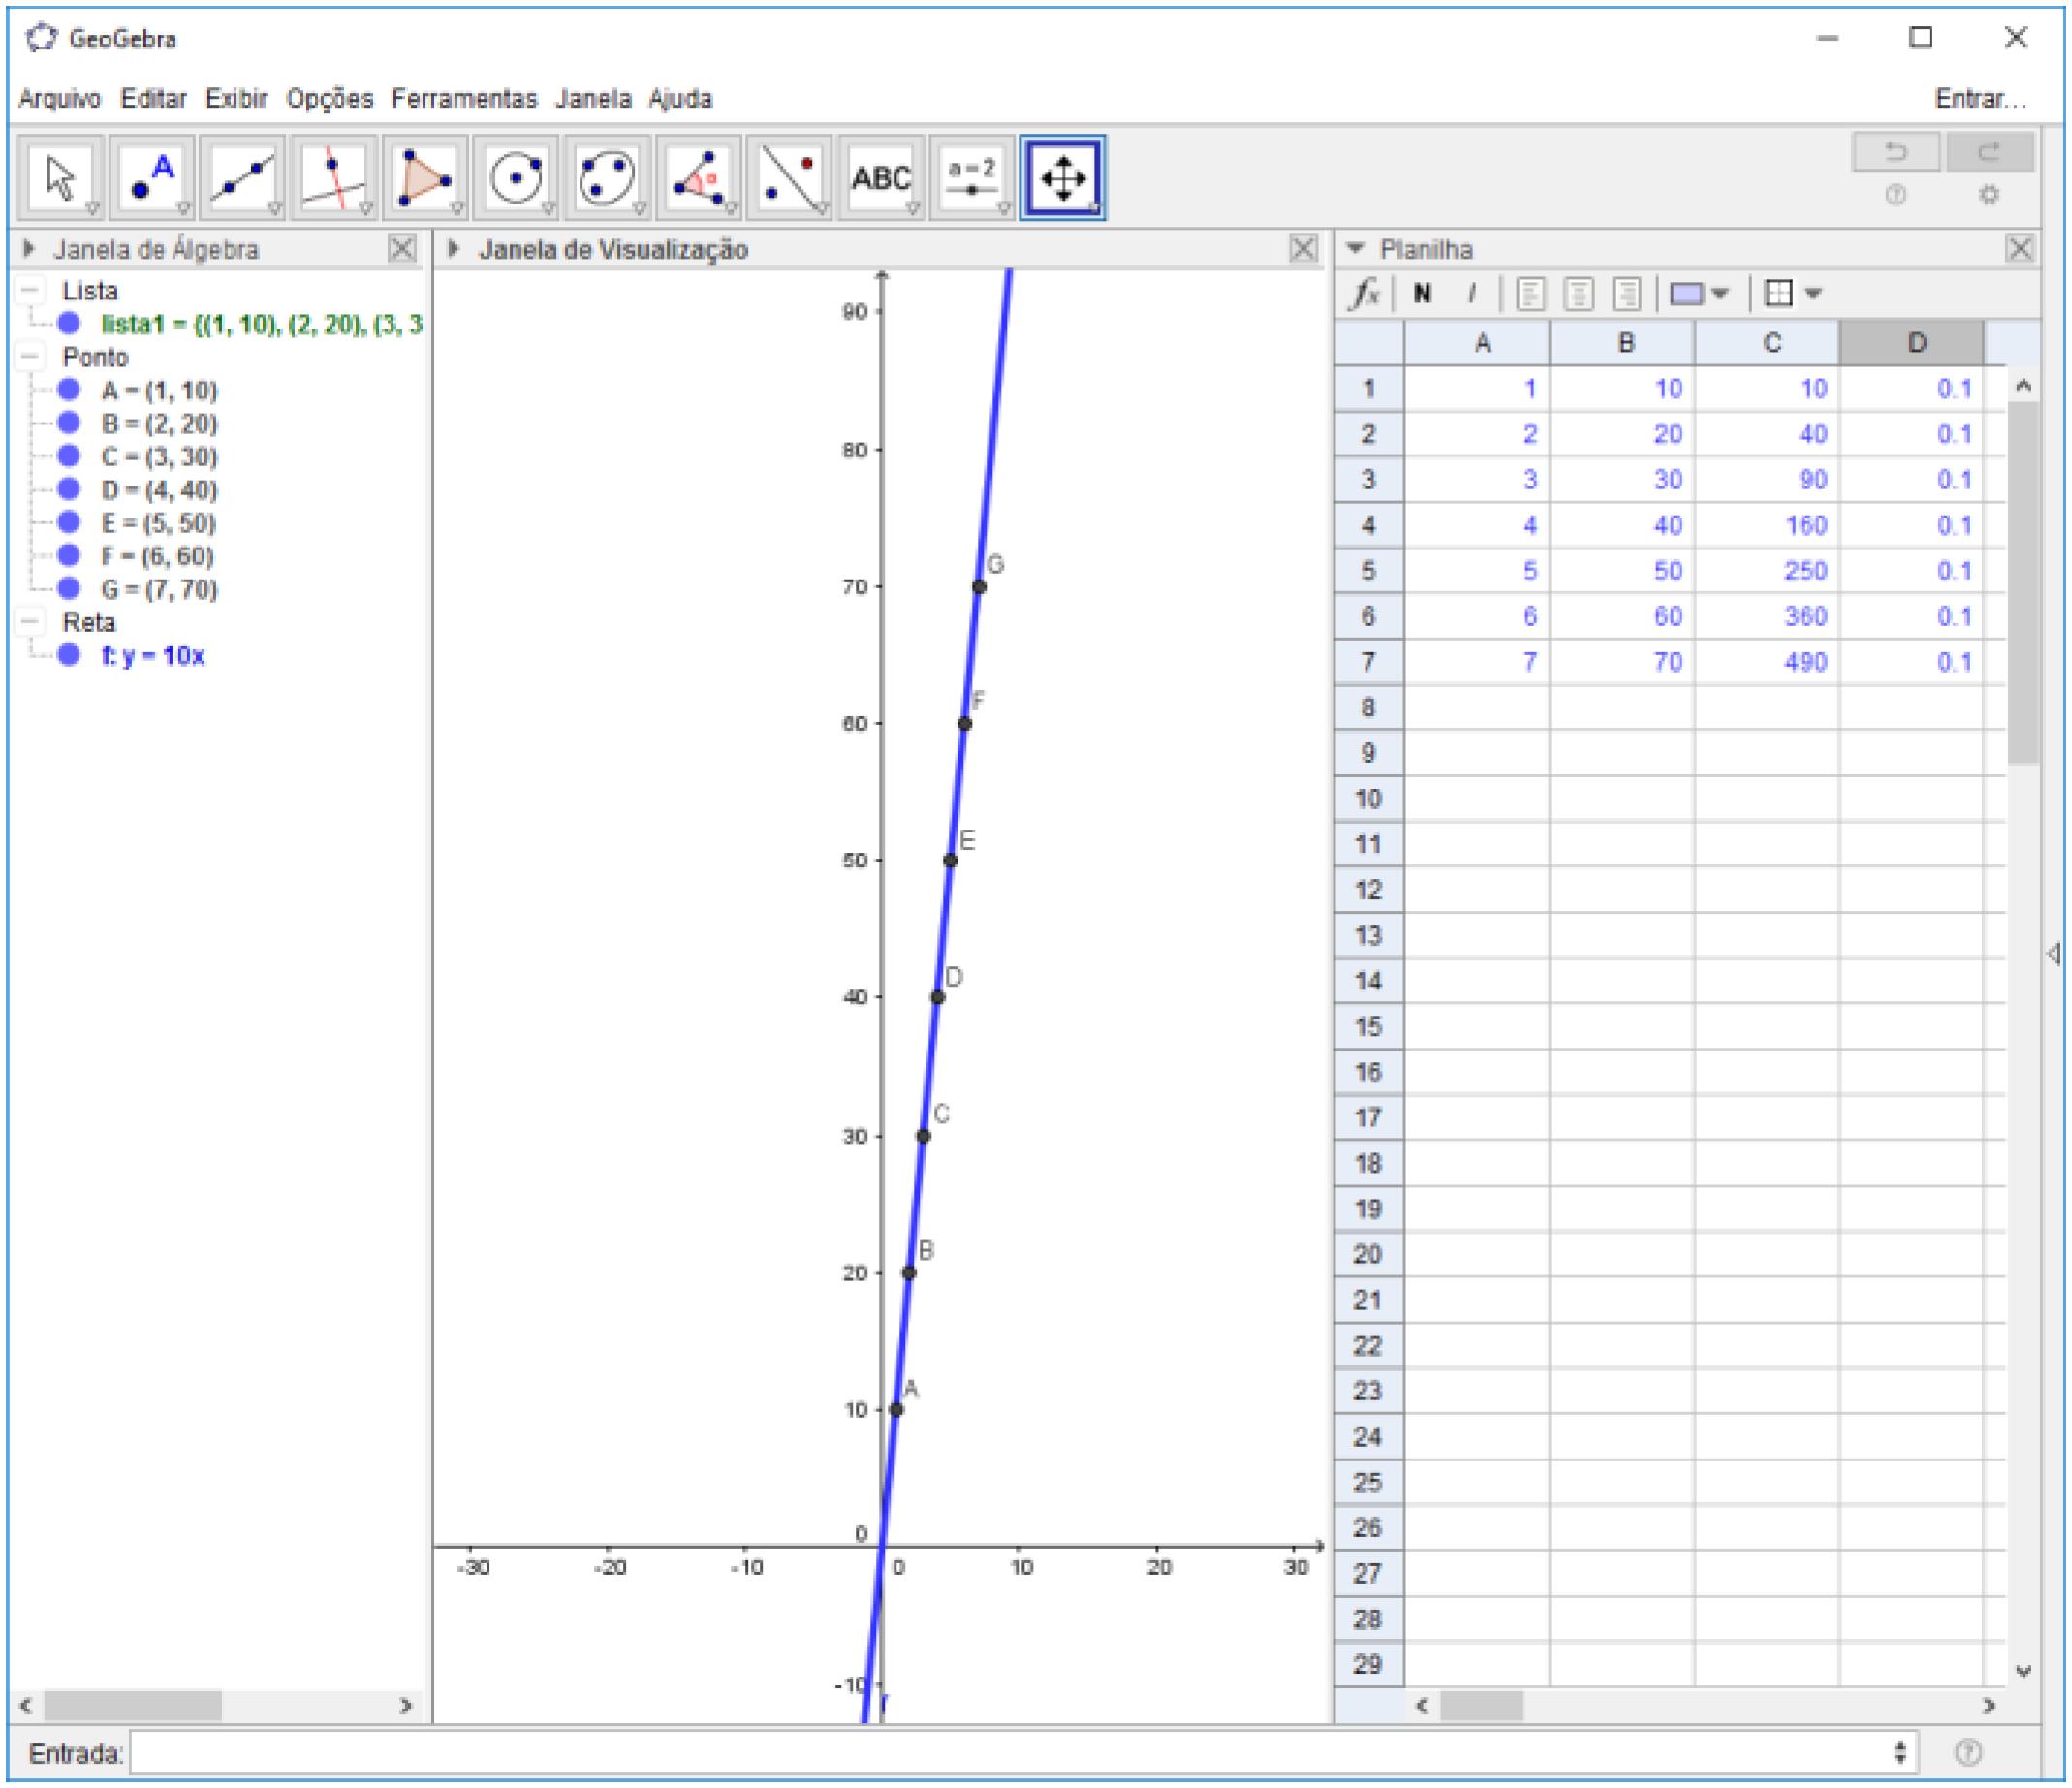Select the Polygon tool
Screen dimensions: 2072x1788
click(425, 178)
